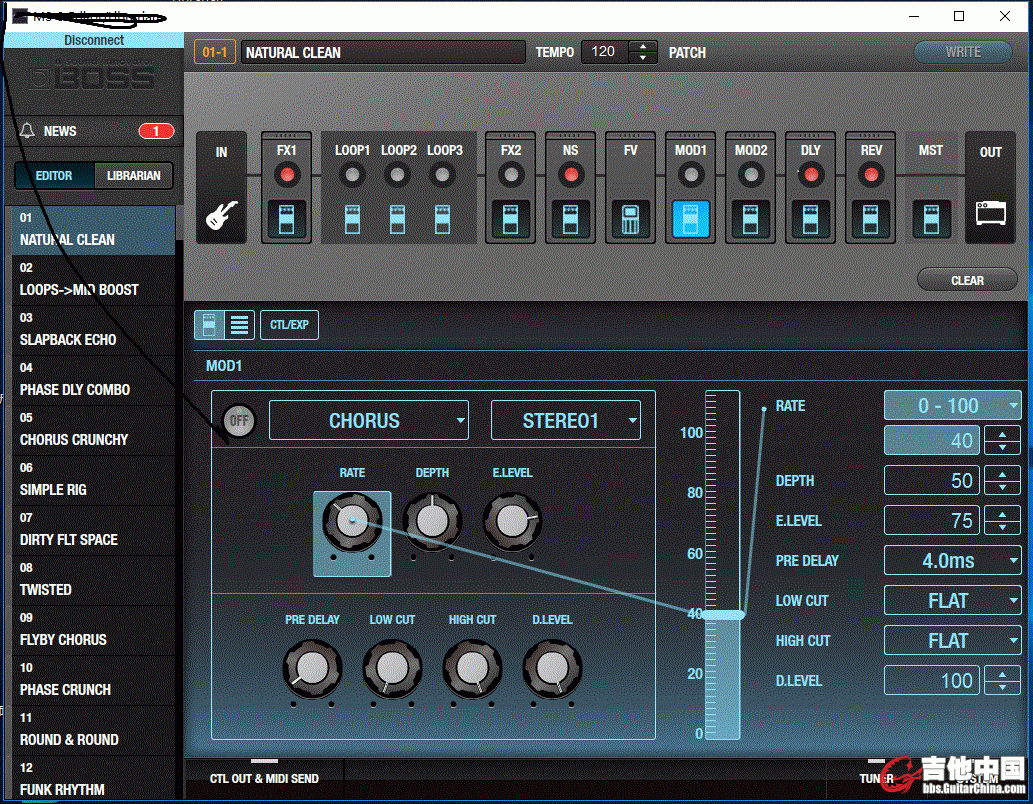The image size is (1033, 804).
Task: Click the DEPTH value stepper
Action: coord(1002,480)
